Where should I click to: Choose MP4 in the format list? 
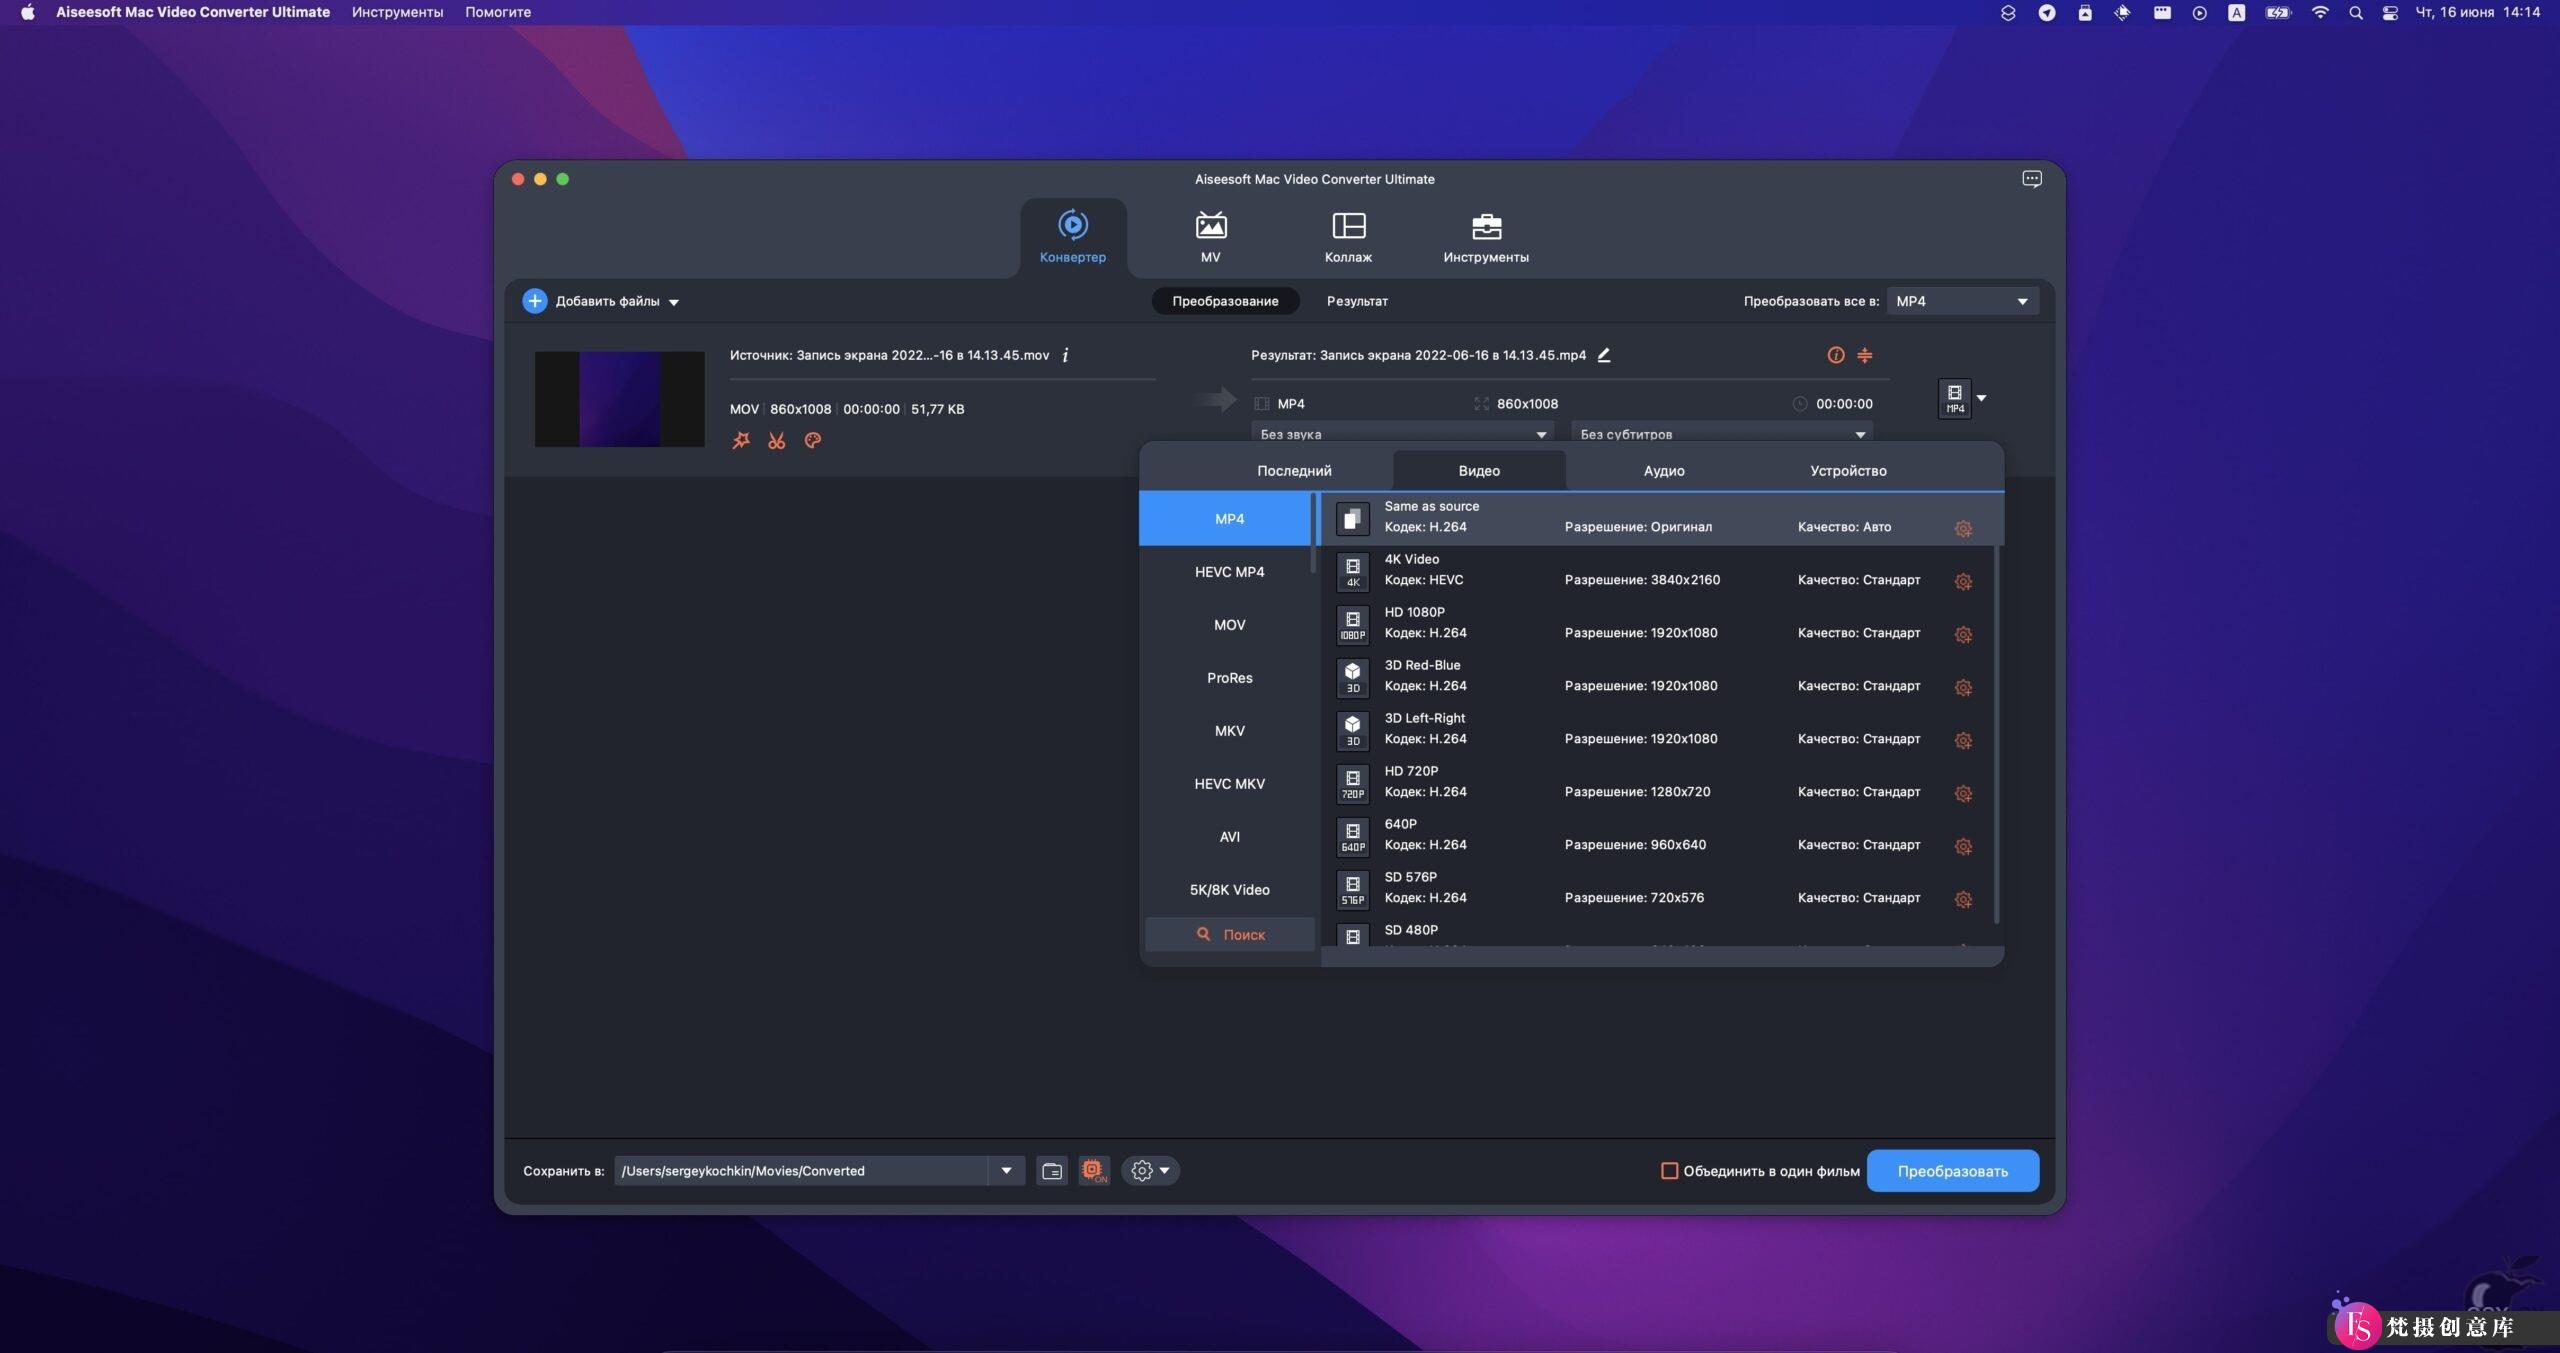[x=1229, y=519]
